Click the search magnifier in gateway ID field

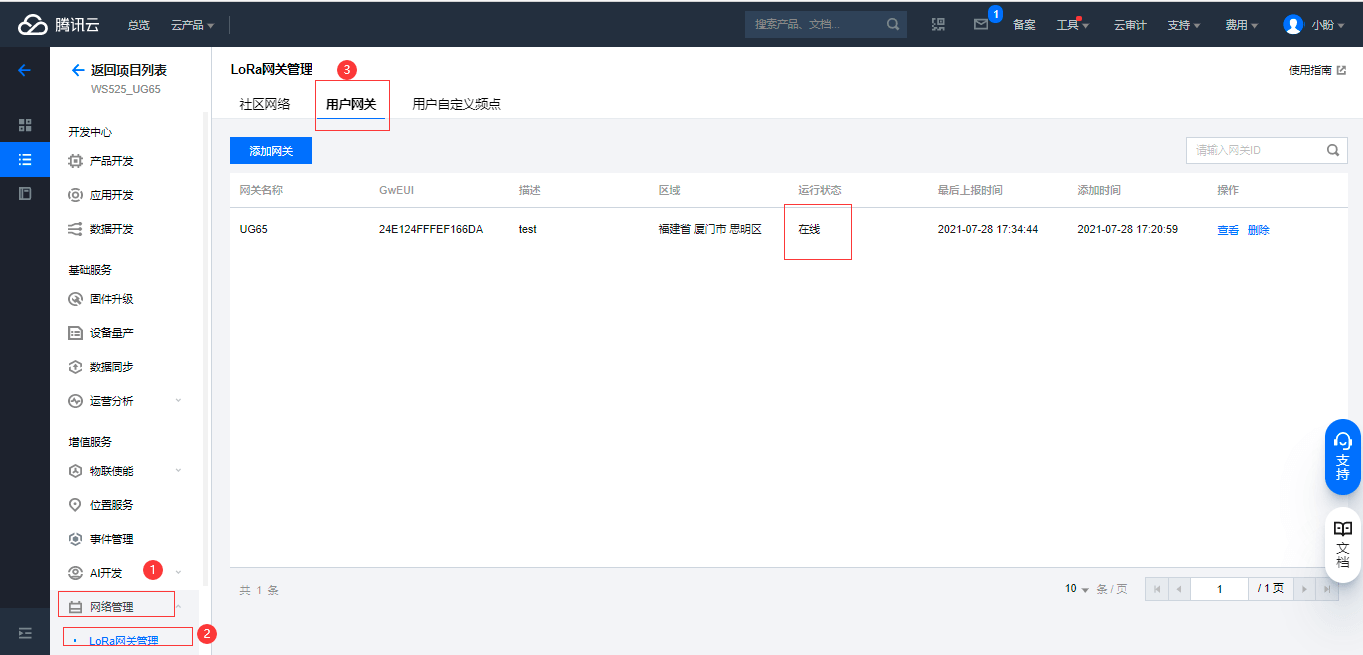(x=1332, y=151)
